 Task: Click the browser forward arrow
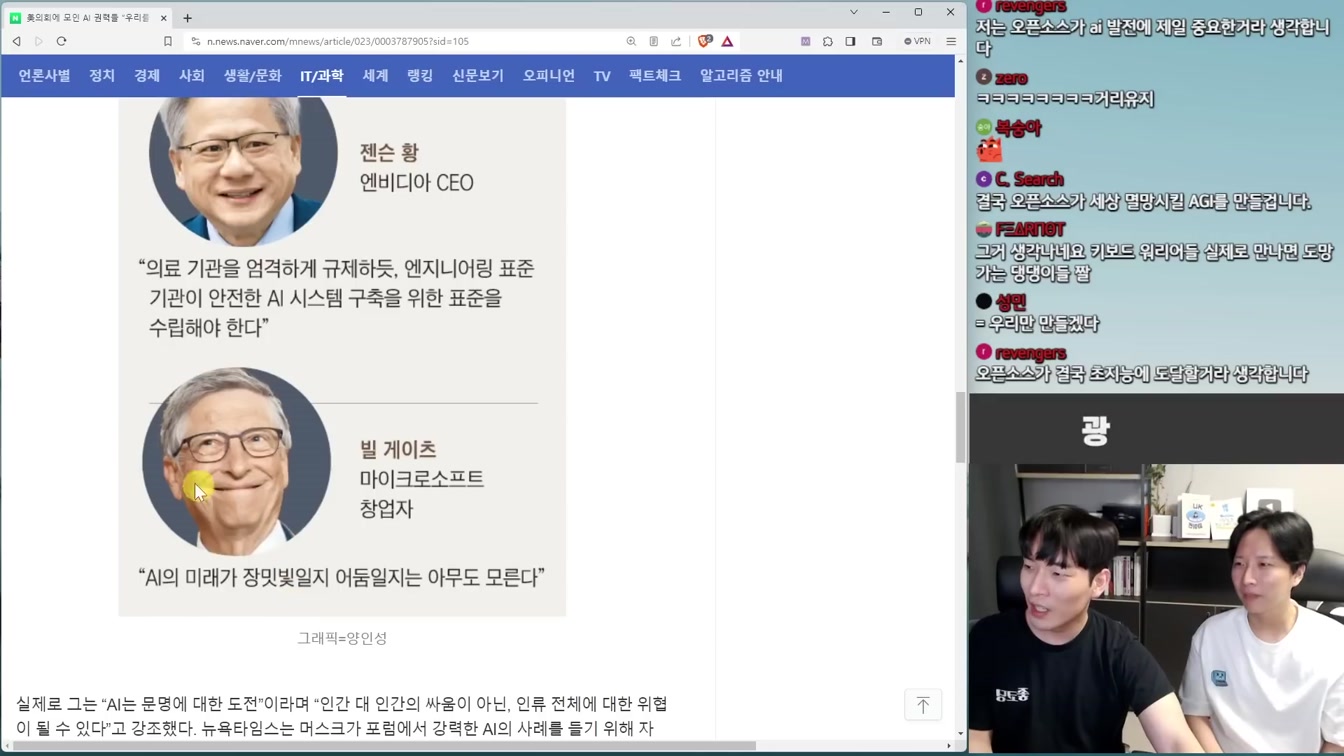pyautogui.click(x=39, y=41)
